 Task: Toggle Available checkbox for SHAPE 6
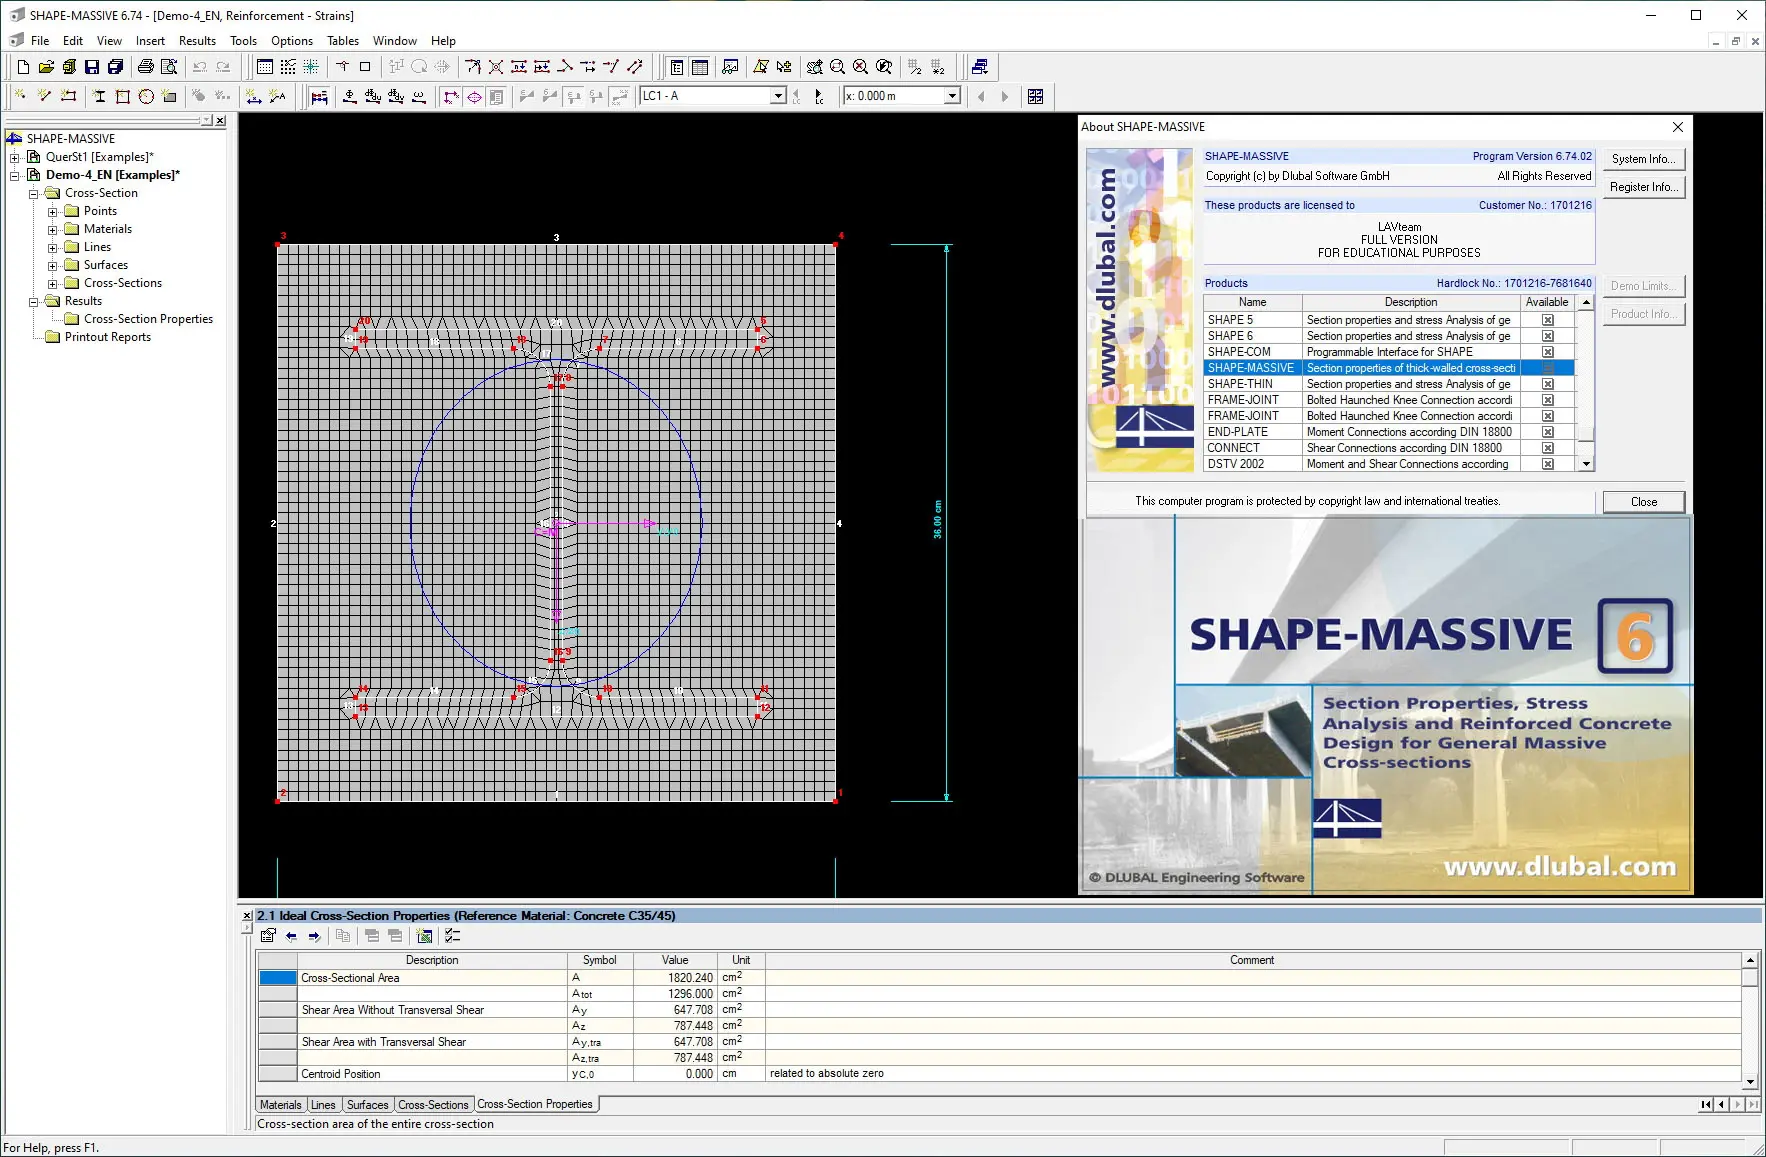[1547, 336]
